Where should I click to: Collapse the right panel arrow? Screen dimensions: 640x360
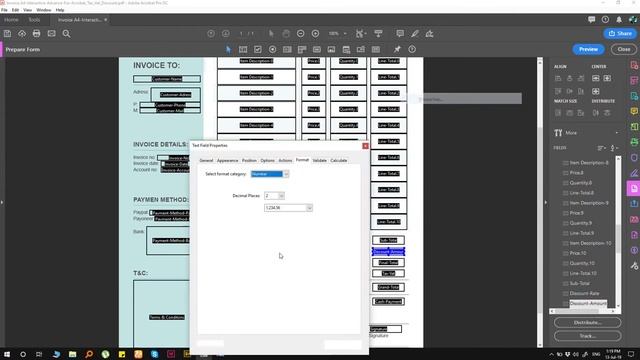(x=546, y=202)
